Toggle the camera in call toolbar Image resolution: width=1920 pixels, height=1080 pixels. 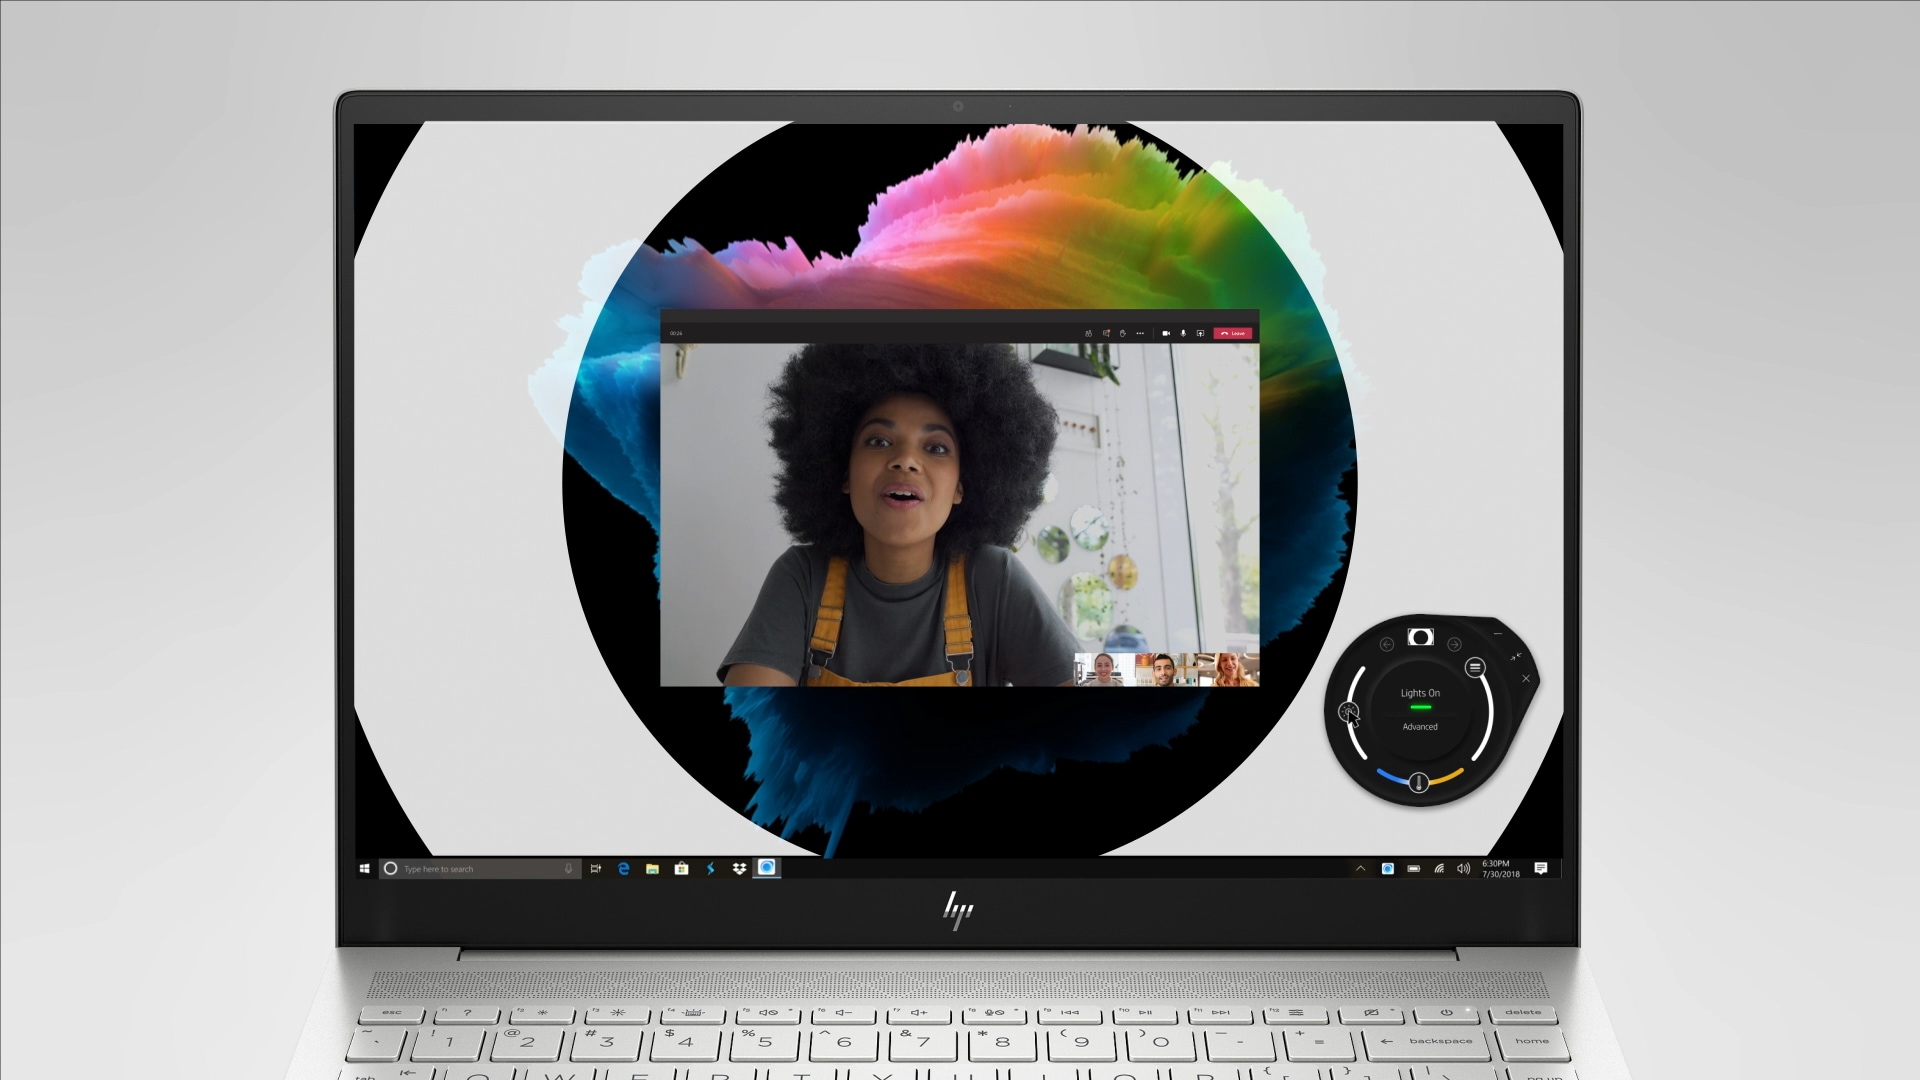tap(1166, 333)
